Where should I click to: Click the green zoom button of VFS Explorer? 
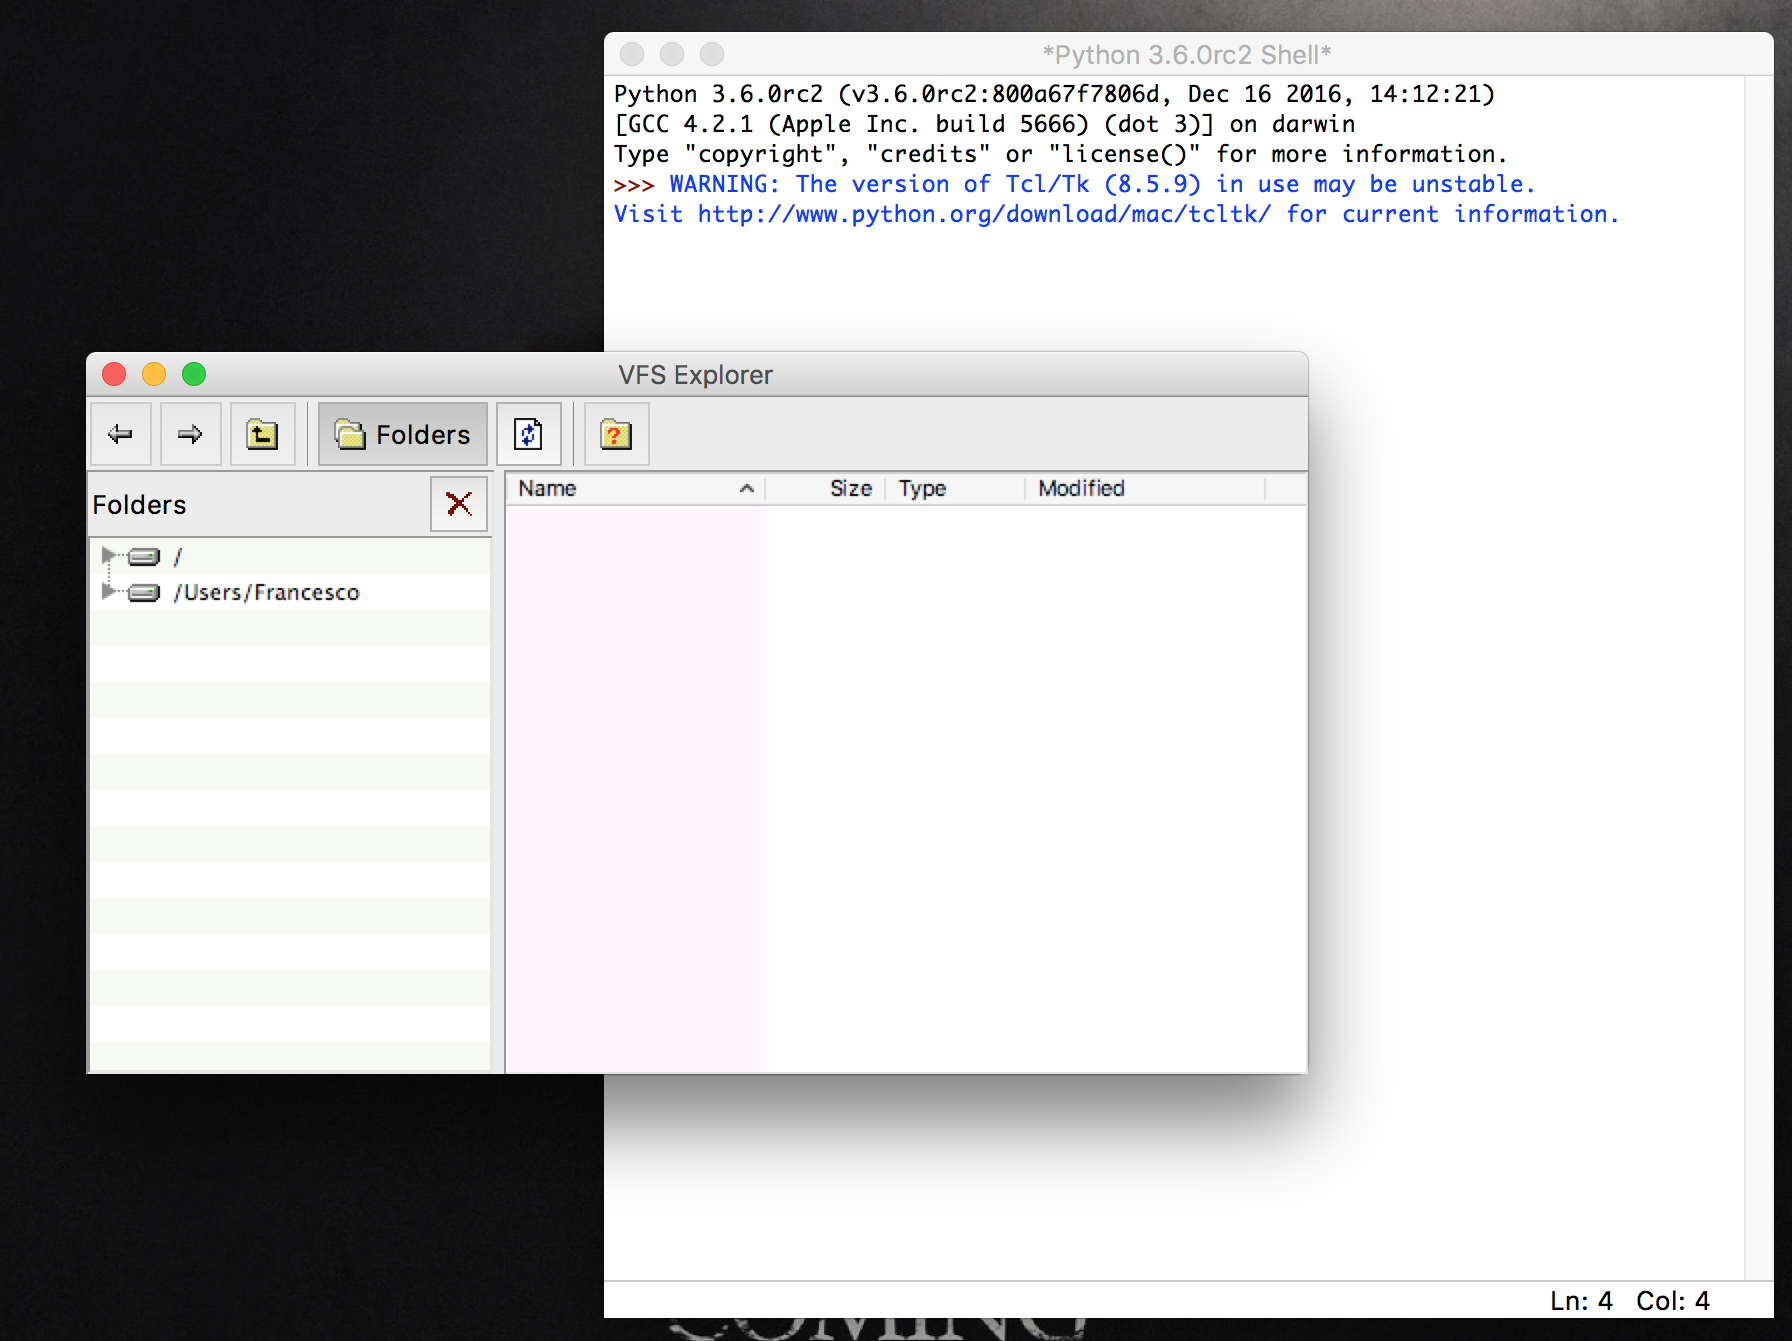(x=194, y=374)
